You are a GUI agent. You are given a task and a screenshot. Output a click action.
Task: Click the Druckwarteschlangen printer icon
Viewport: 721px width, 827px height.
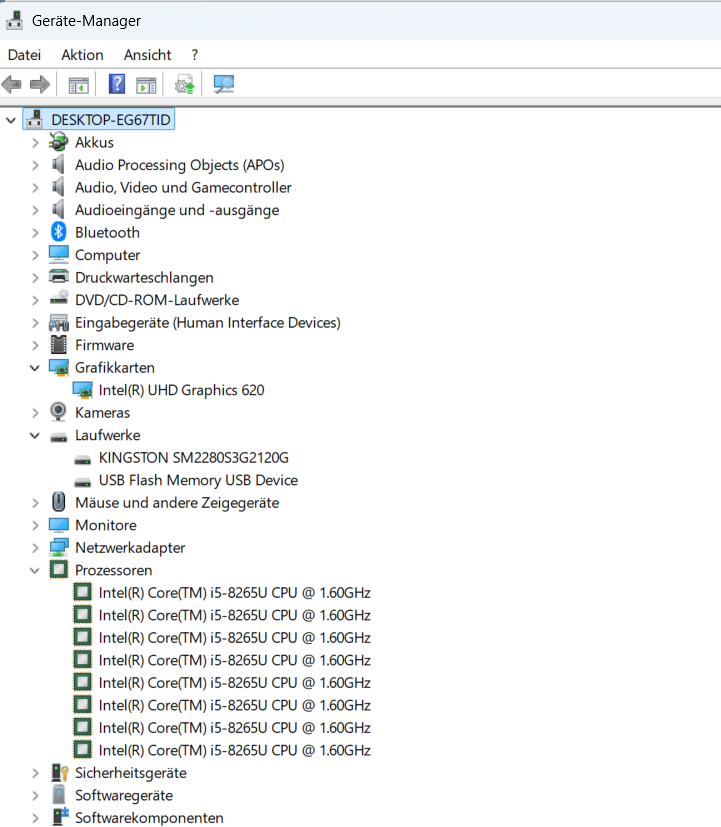point(59,277)
